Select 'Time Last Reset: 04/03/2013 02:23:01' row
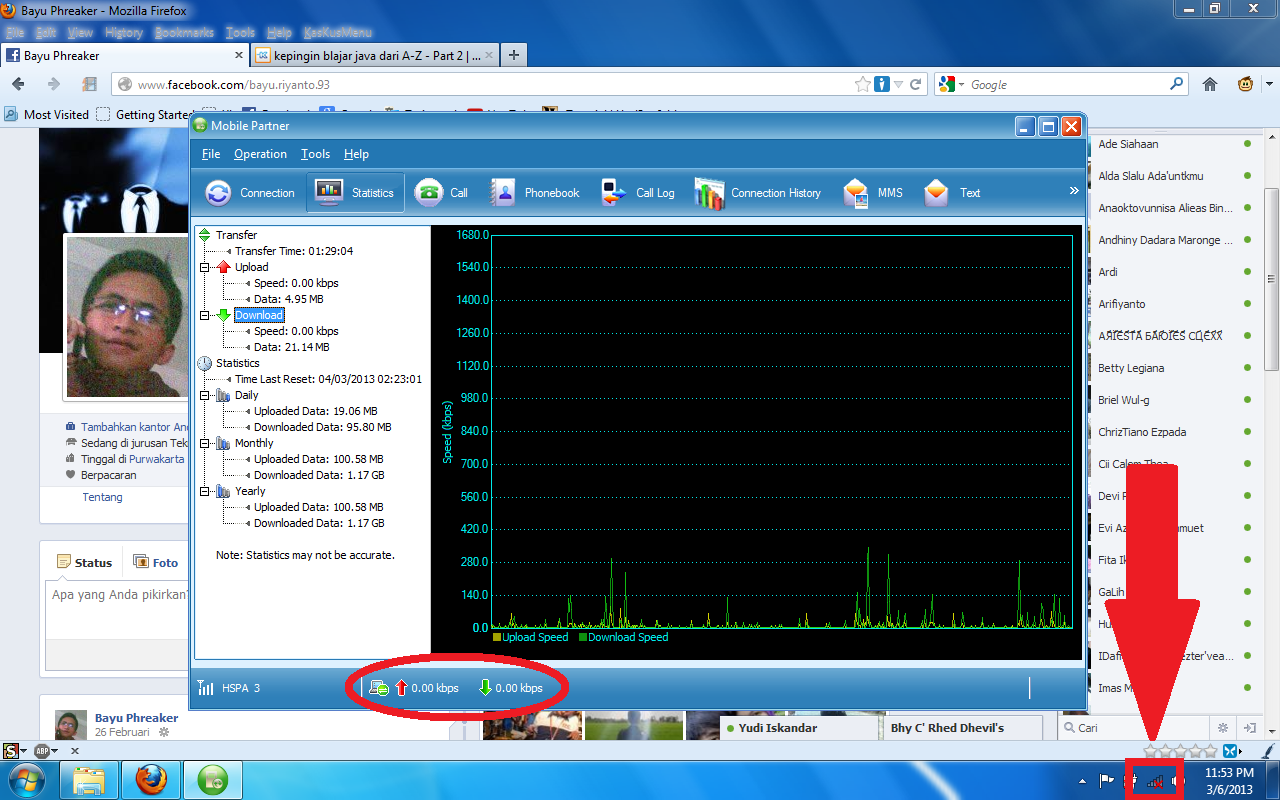1280x800 pixels. tap(328, 379)
